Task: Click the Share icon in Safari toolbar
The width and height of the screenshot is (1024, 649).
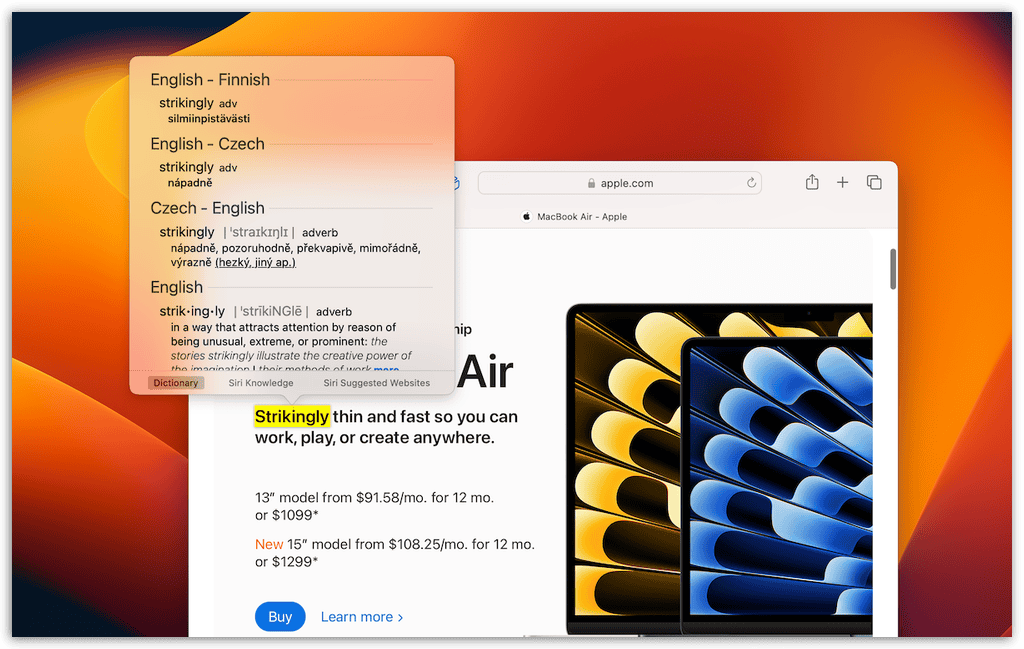Action: coord(812,182)
